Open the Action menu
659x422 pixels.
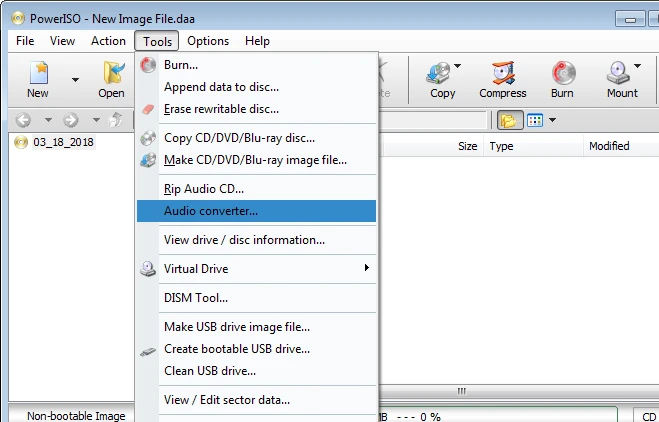click(108, 41)
